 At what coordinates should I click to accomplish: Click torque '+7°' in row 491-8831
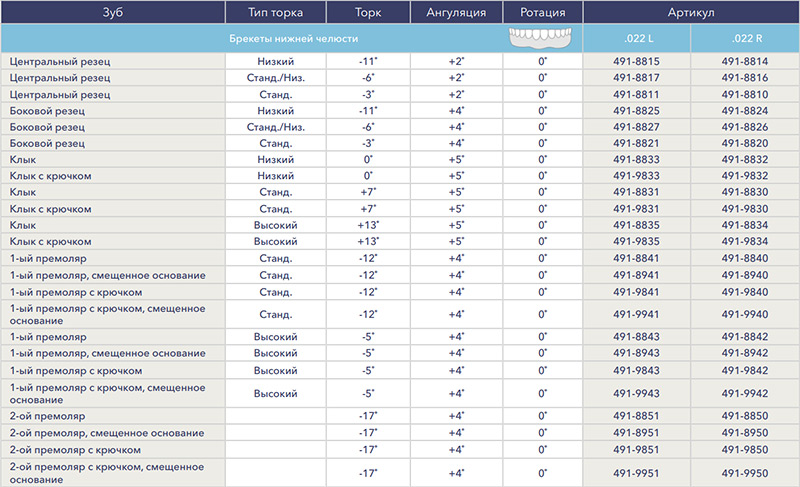(368, 192)
